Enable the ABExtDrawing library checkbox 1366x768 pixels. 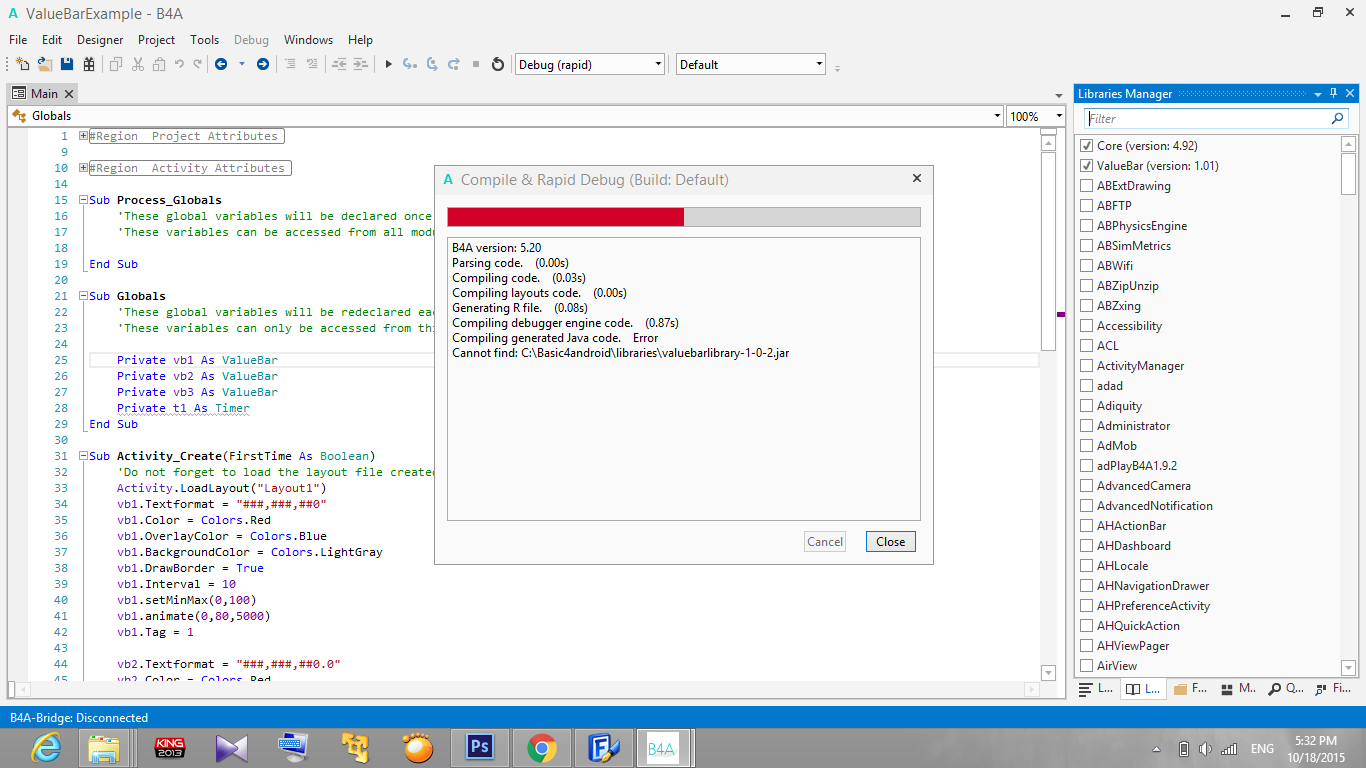1087,186
